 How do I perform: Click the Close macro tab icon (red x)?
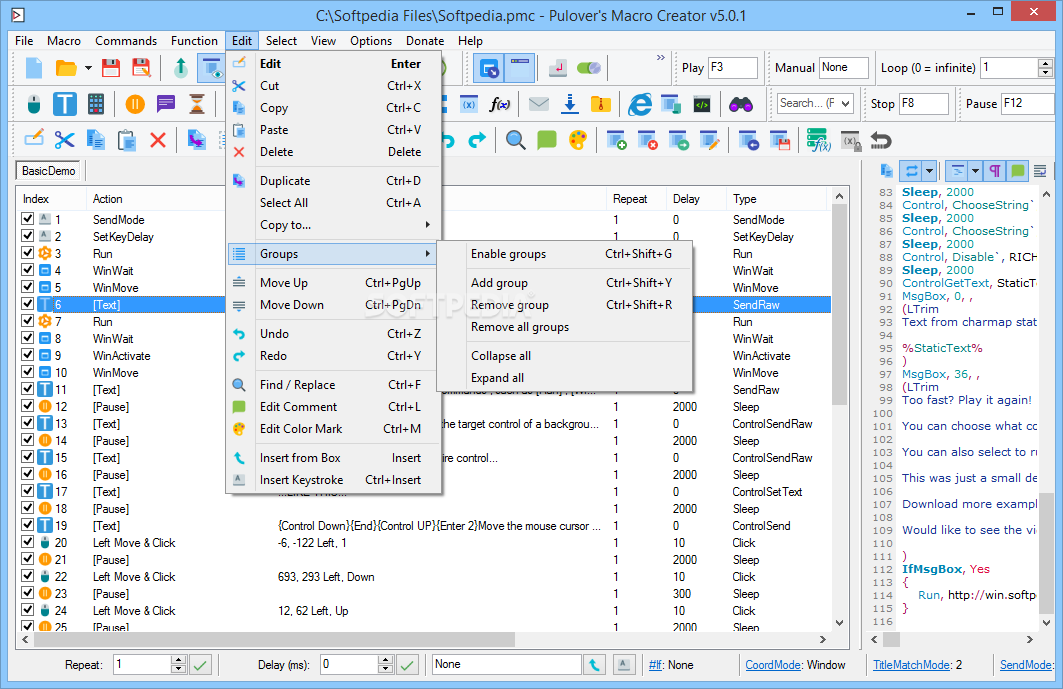(x=647, y=140)
